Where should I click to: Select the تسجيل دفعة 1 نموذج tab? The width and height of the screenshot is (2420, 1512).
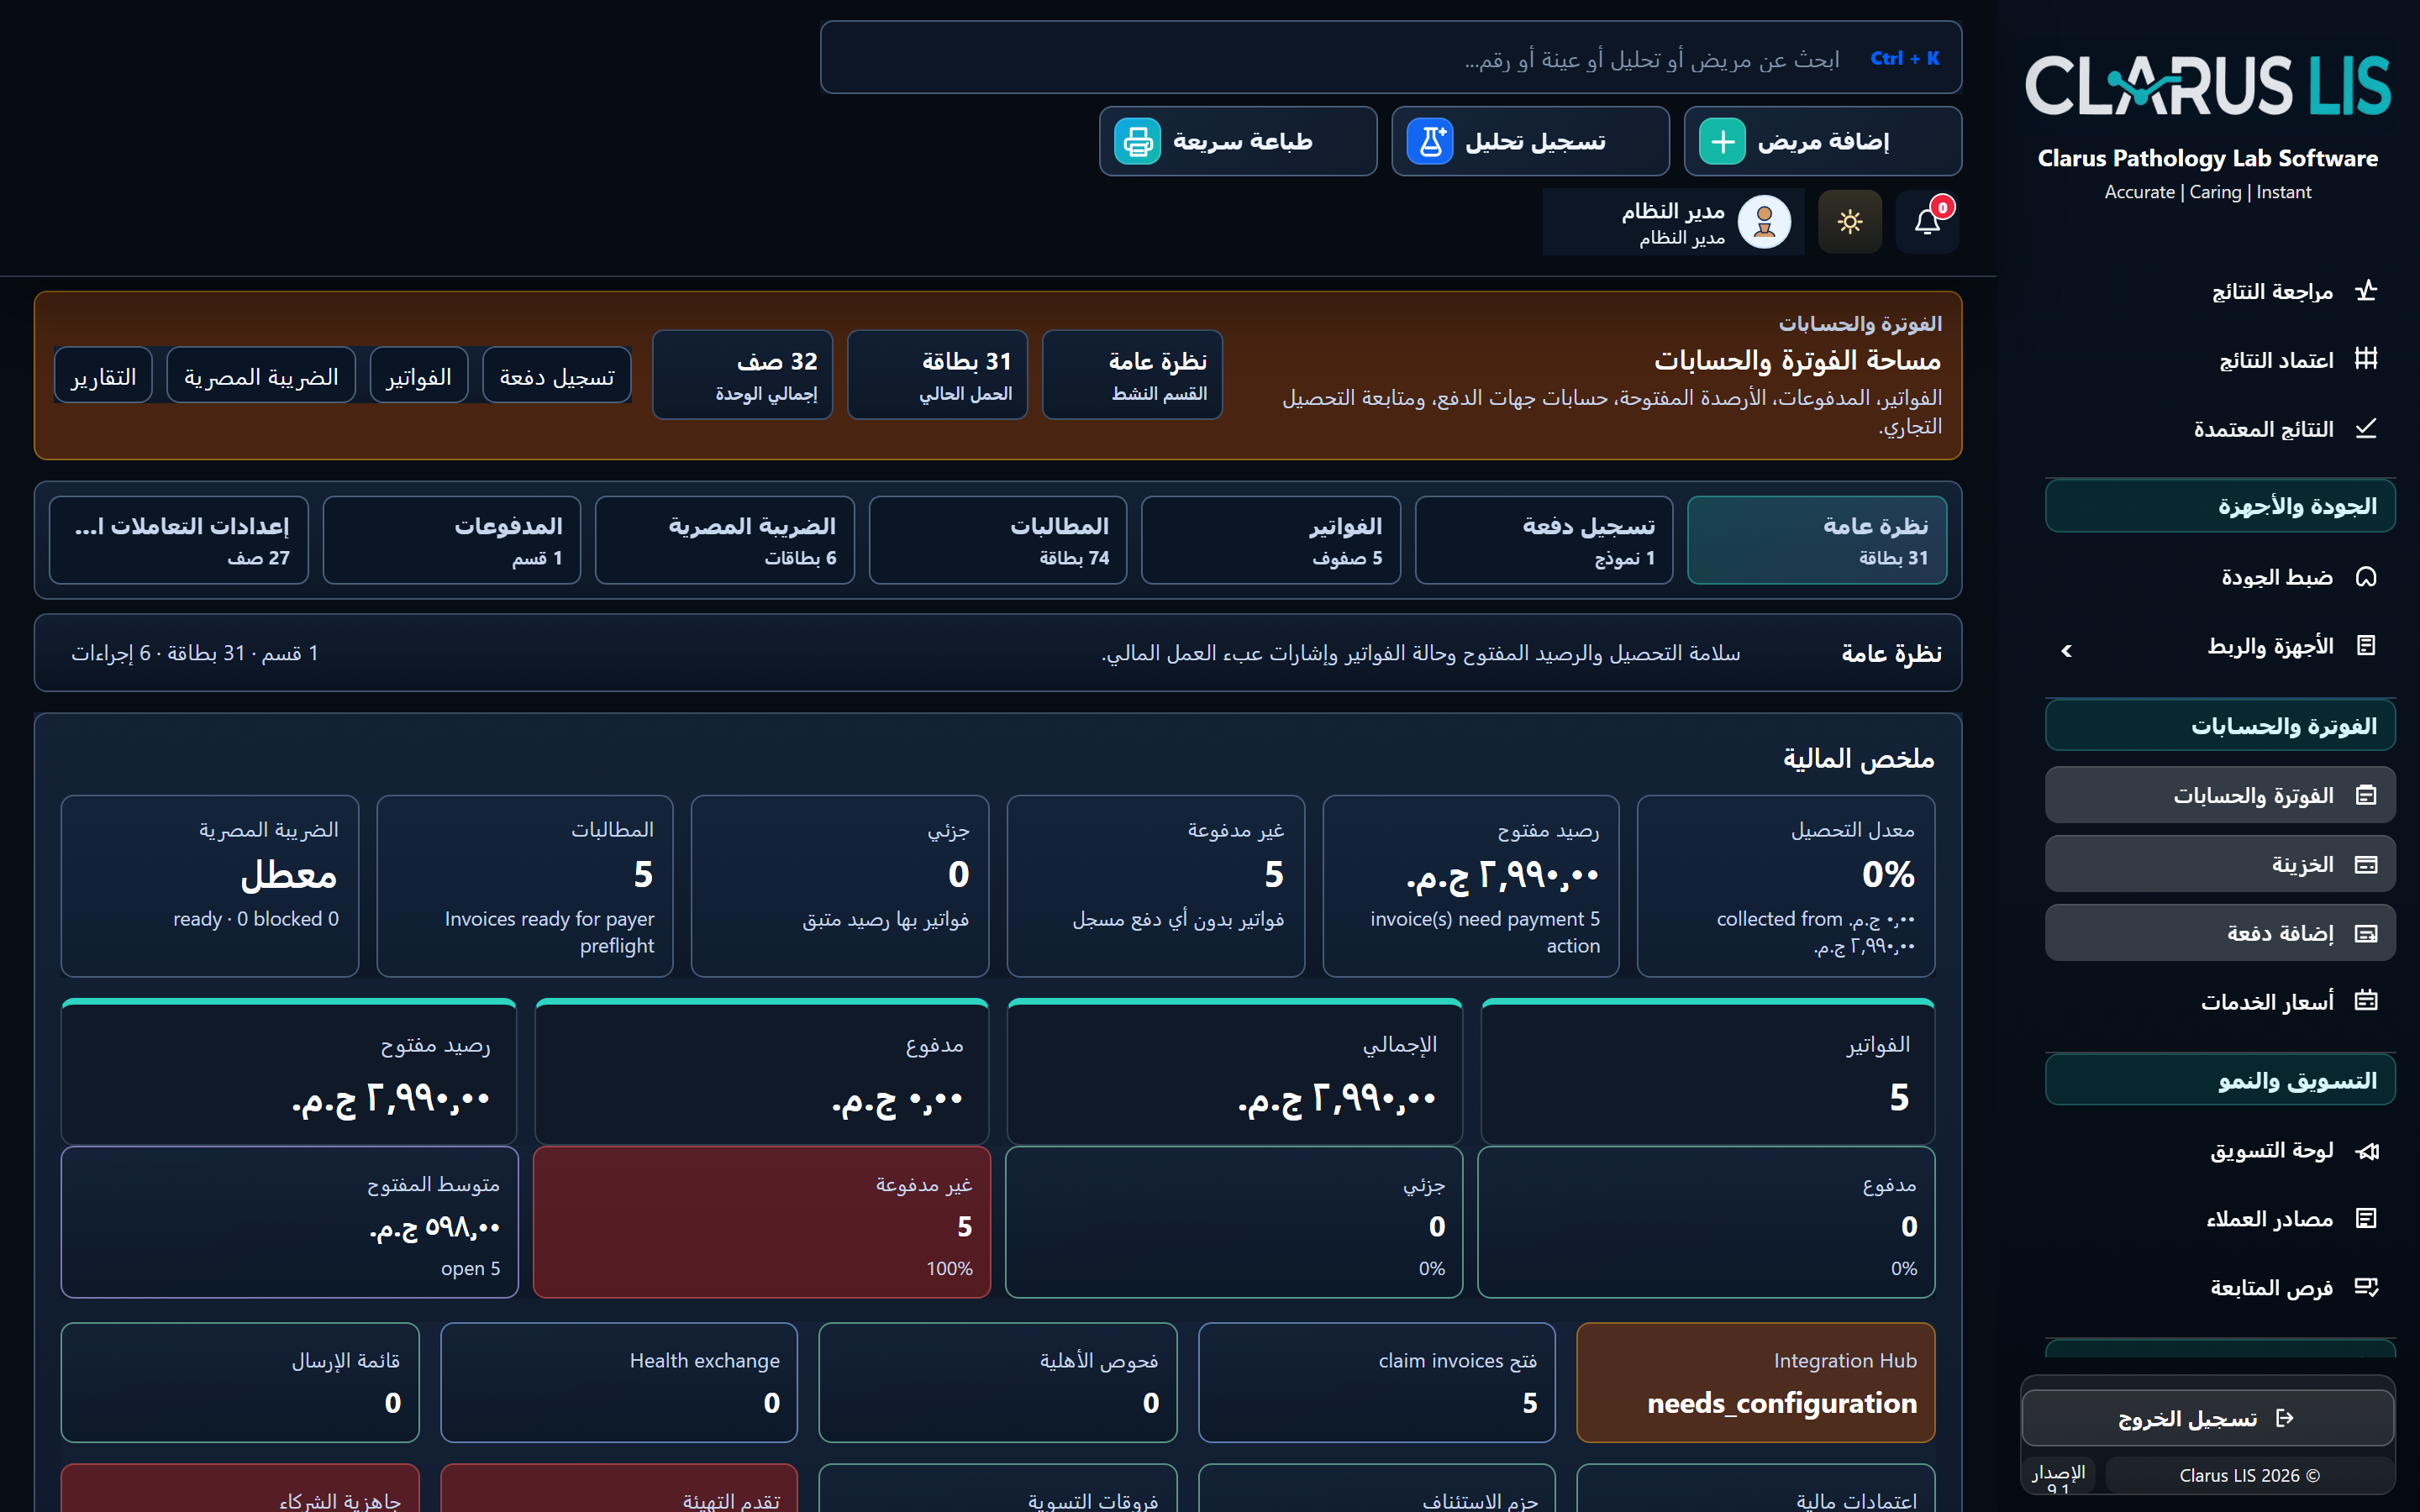[1544, 540]
